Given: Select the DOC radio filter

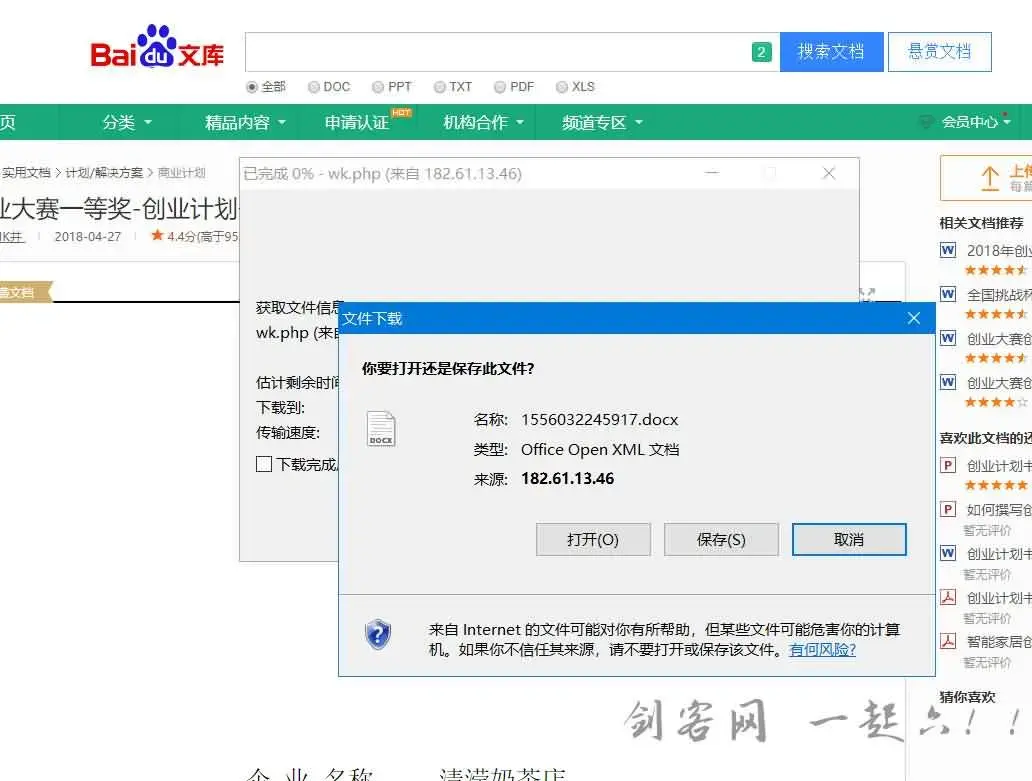Looking at the screenshot, I should pos(313,87).
